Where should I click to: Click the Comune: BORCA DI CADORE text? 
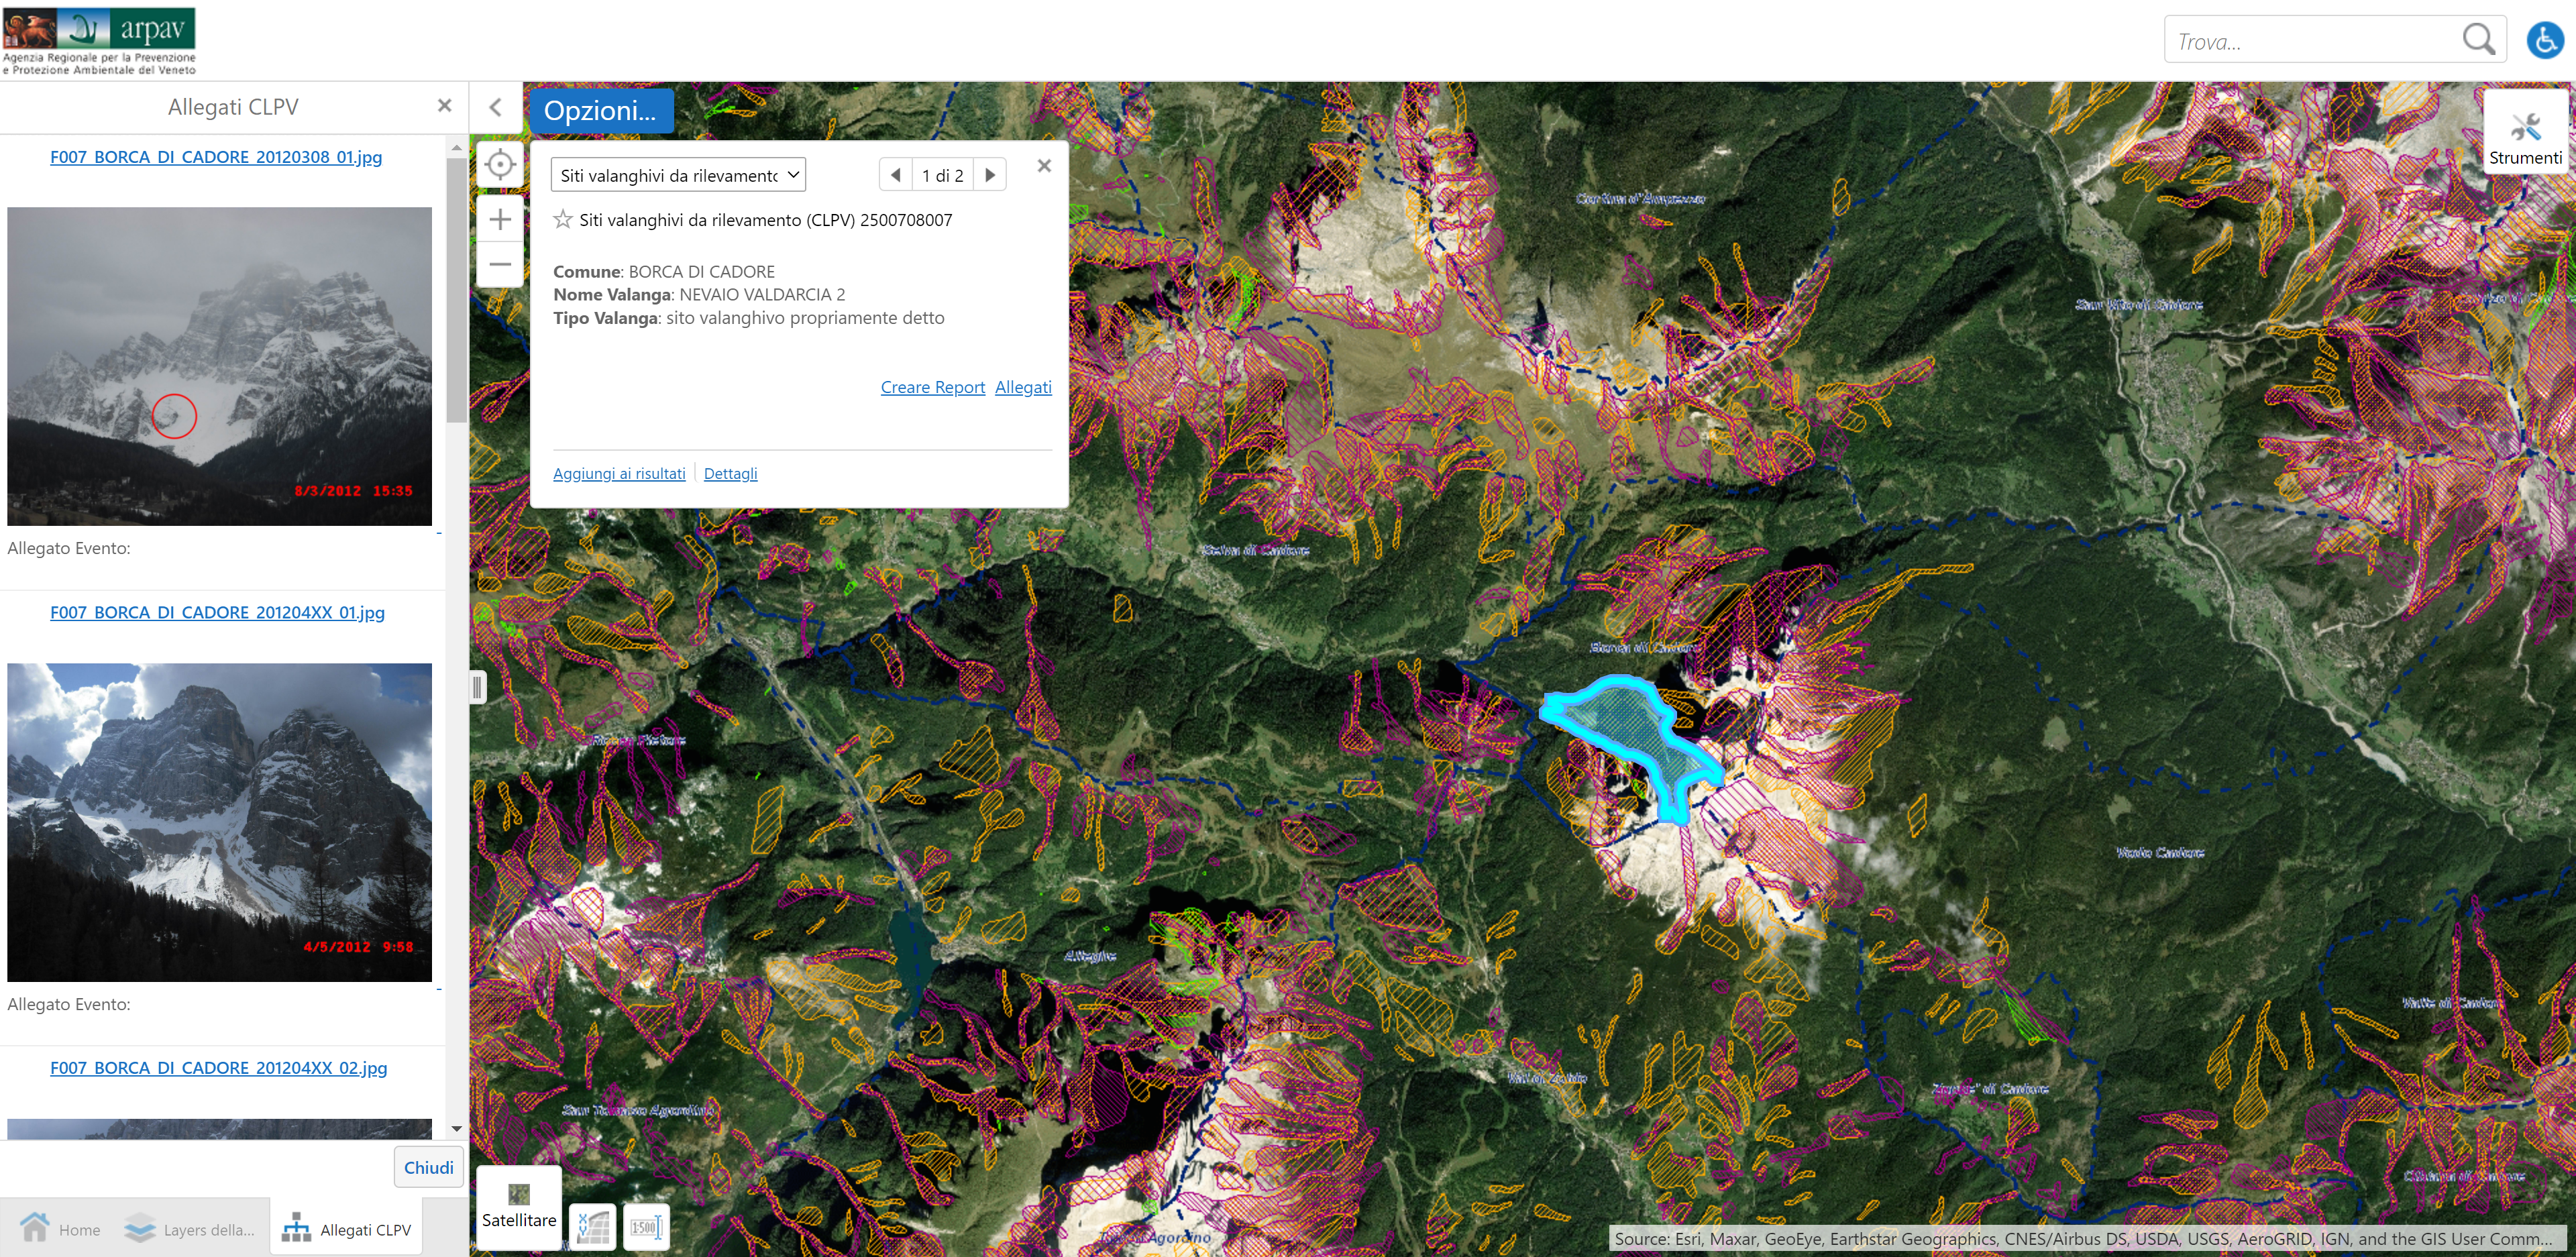pos(664,271)
